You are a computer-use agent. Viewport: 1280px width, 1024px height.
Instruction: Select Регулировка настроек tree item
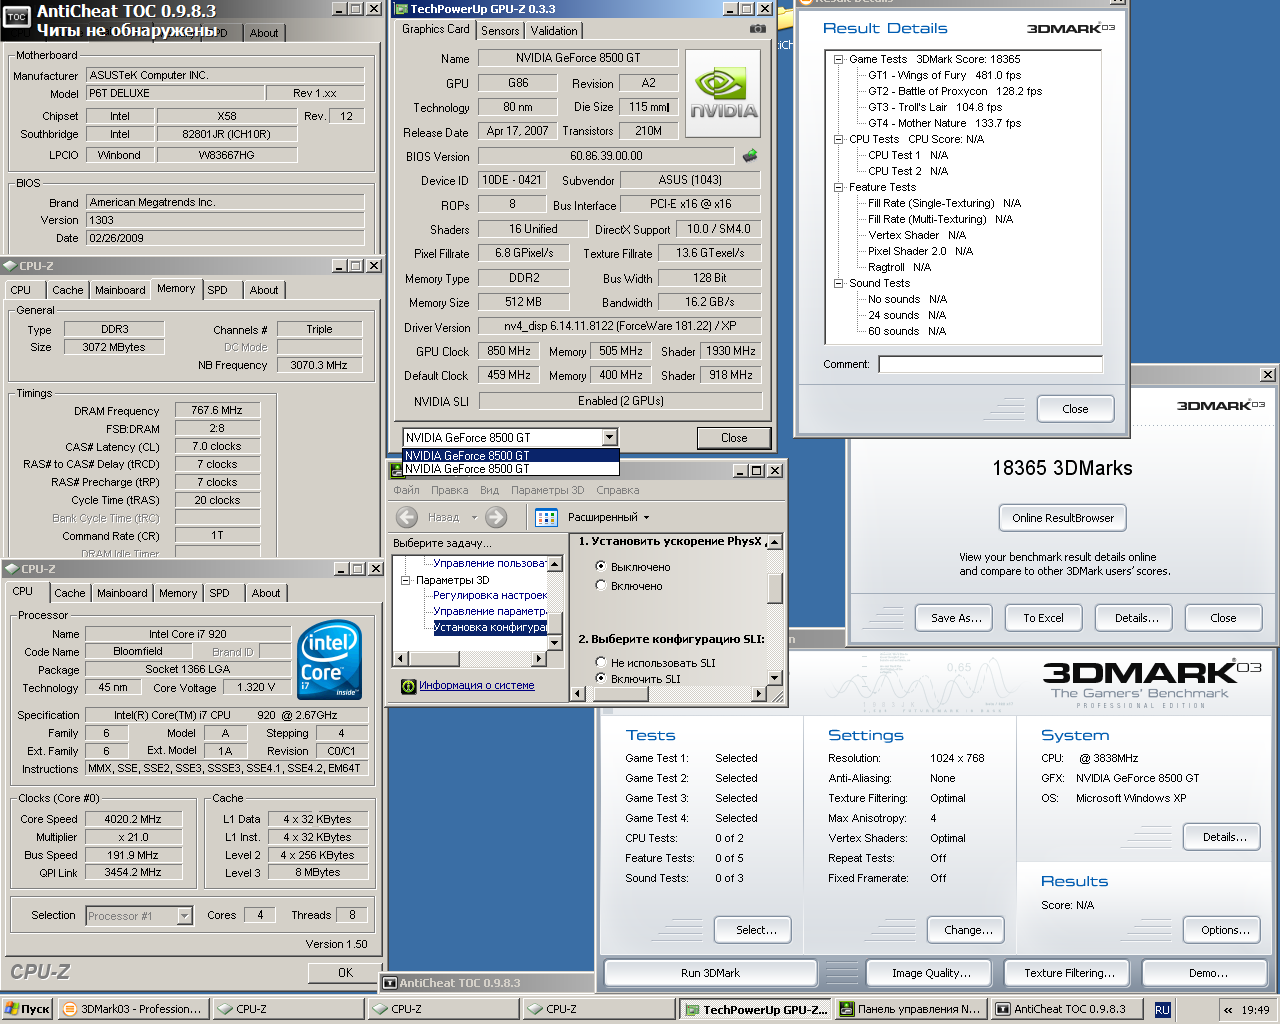coord(490,595)
